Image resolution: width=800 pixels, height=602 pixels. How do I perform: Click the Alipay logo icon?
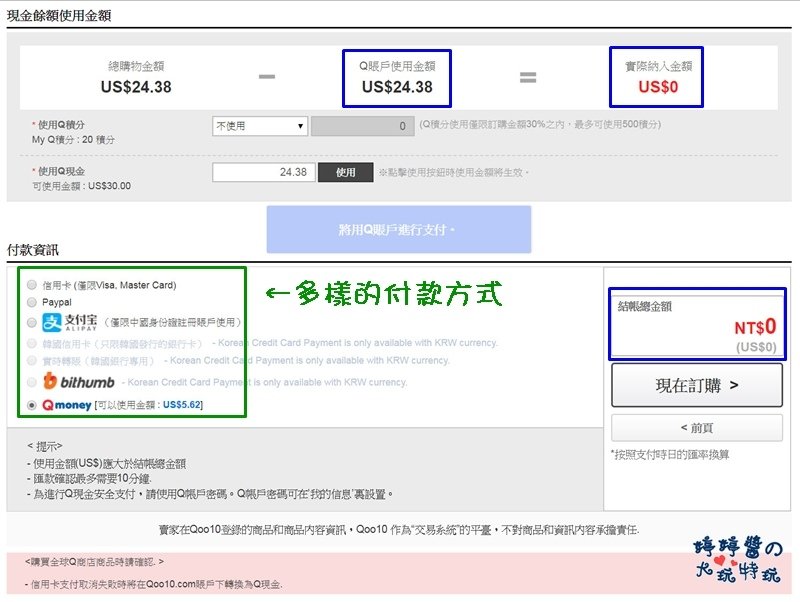click(52, 322)
